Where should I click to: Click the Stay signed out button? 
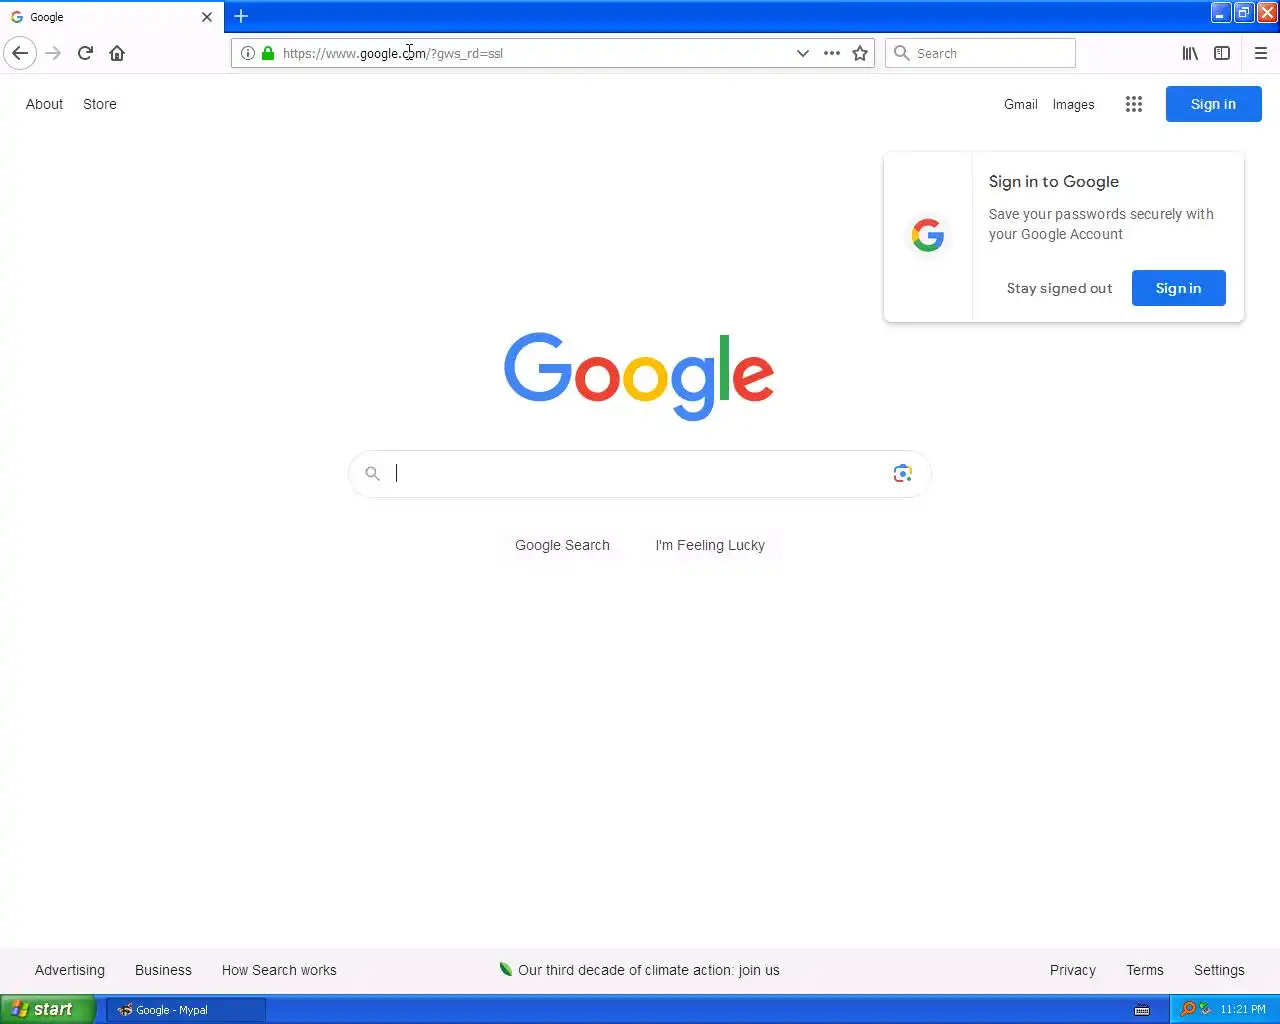1059,288
